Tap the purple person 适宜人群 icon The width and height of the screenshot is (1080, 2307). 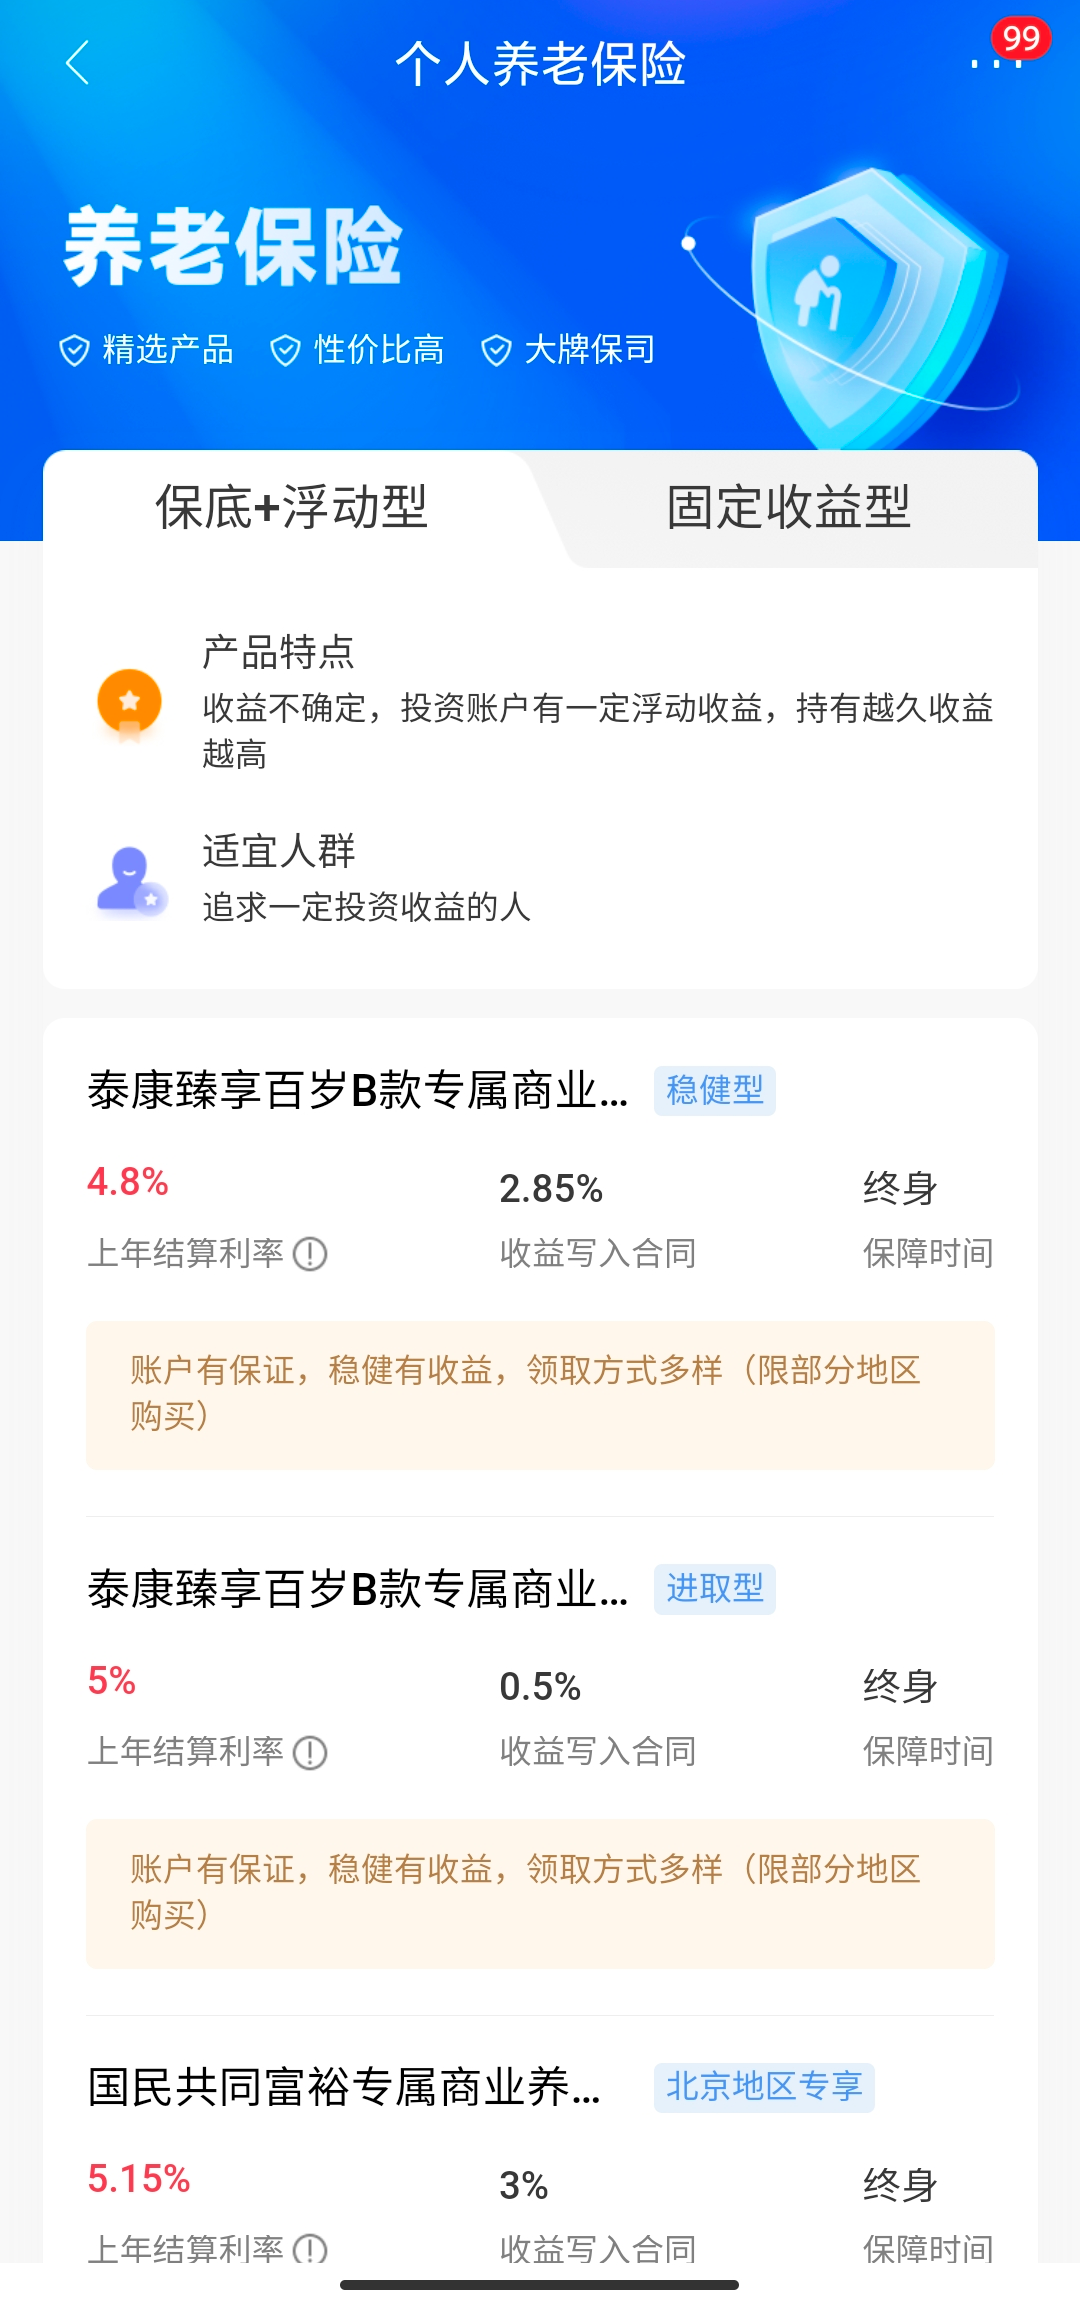[130, 881]
